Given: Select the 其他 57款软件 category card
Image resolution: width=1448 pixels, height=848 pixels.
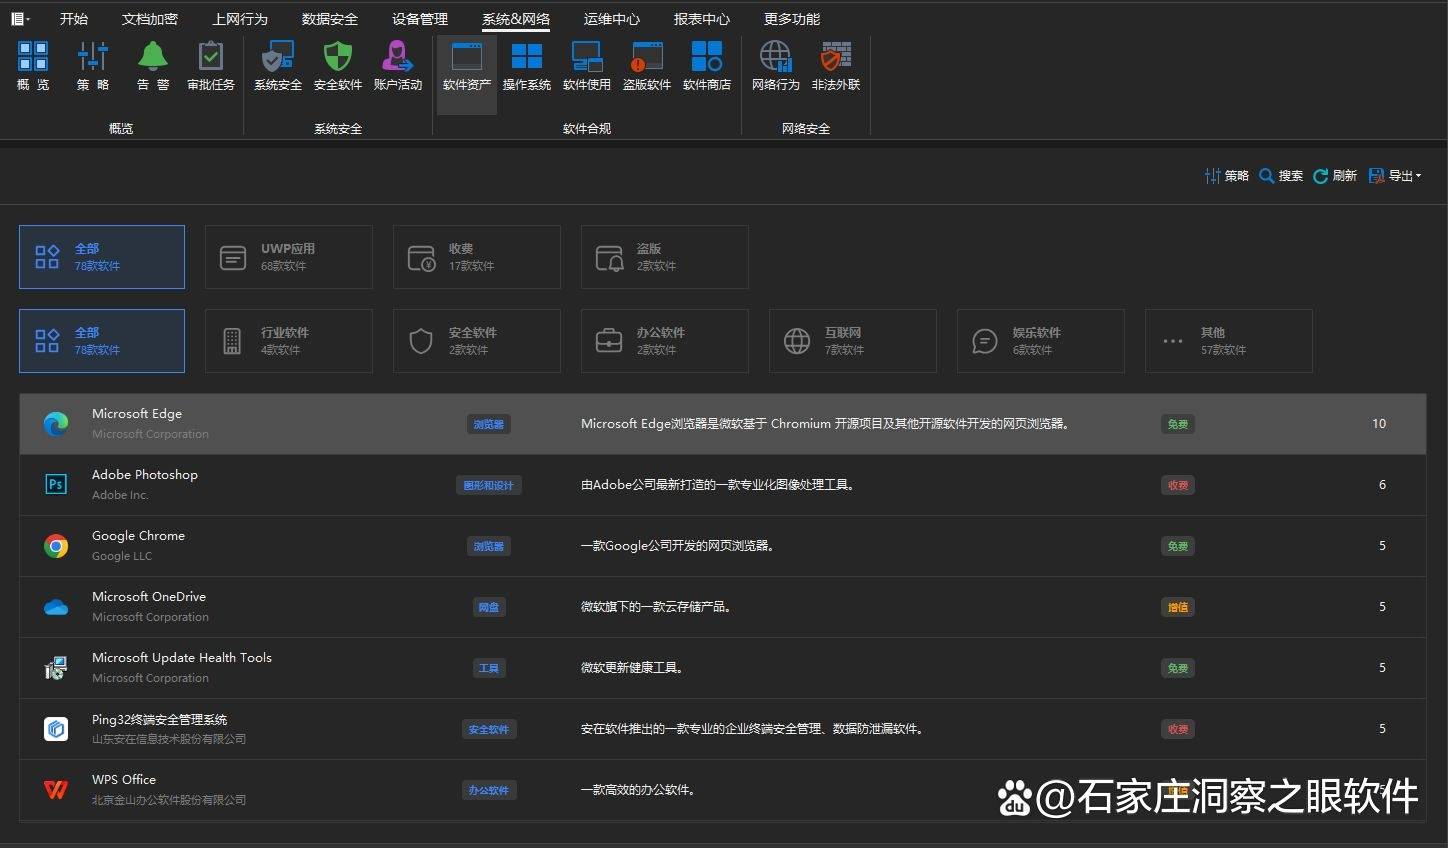Looking at the screenshot, I should click(1229, 341).
